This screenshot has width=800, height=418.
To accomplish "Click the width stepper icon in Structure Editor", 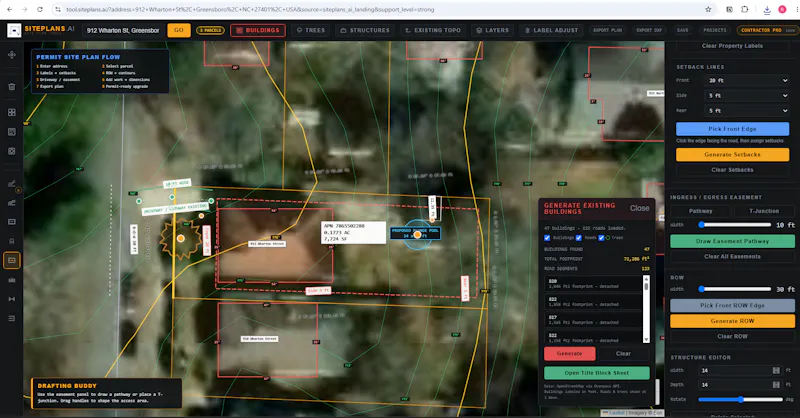I will point(776,371).
